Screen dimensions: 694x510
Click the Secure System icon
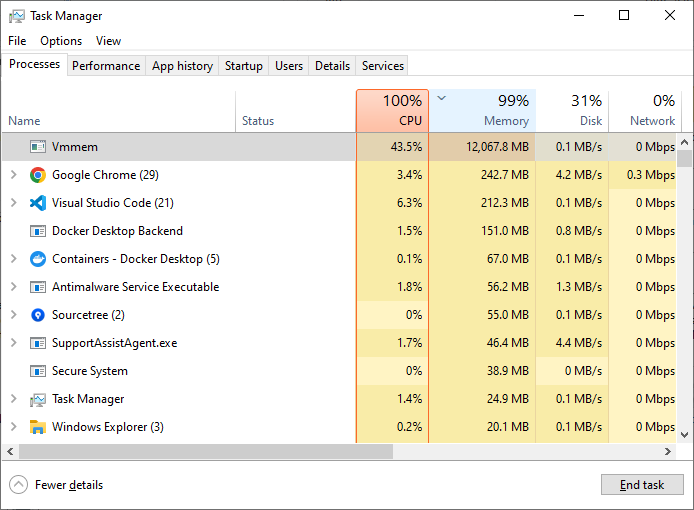(x=38, y=371)
